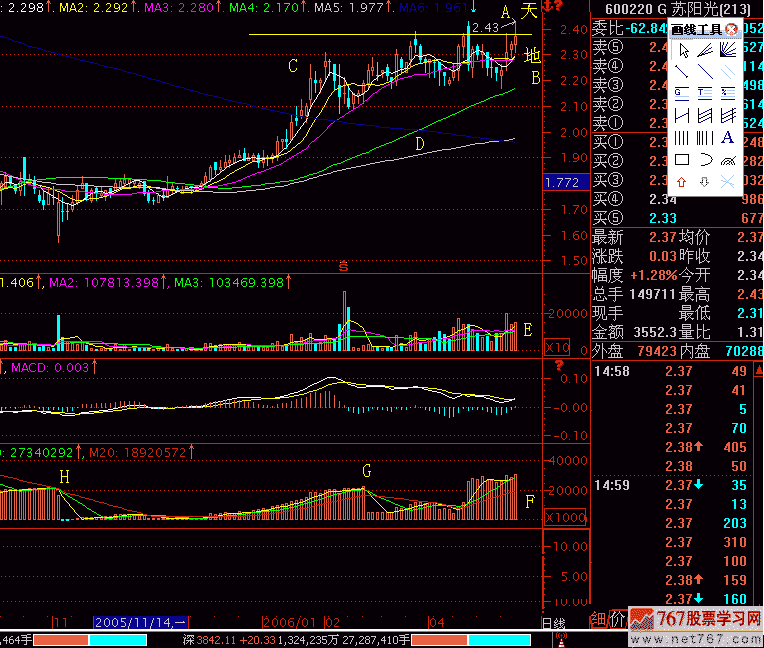Select the equal-period vertical lines tool
The image size is (764, 648).
coord(682,138)
